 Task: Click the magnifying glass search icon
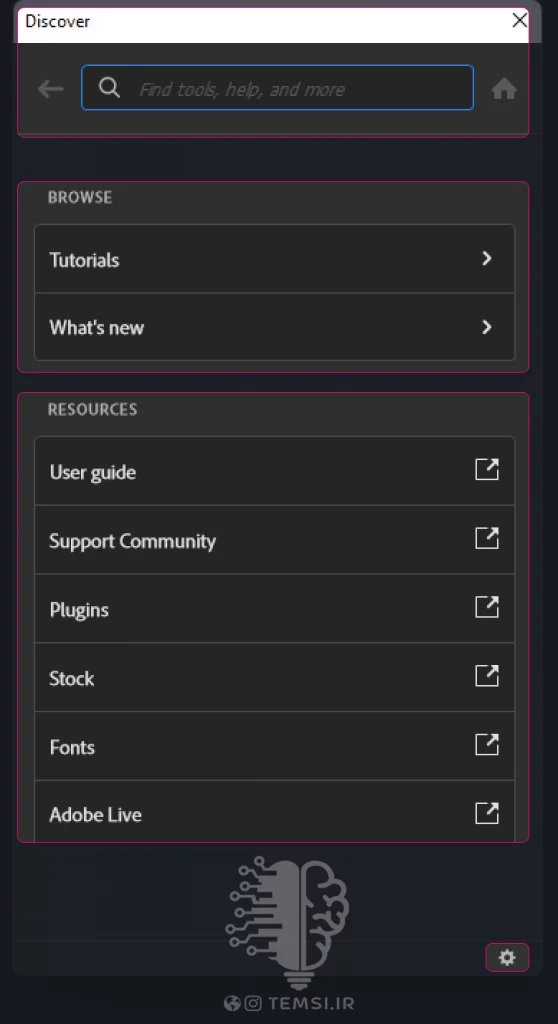point(109,87)
